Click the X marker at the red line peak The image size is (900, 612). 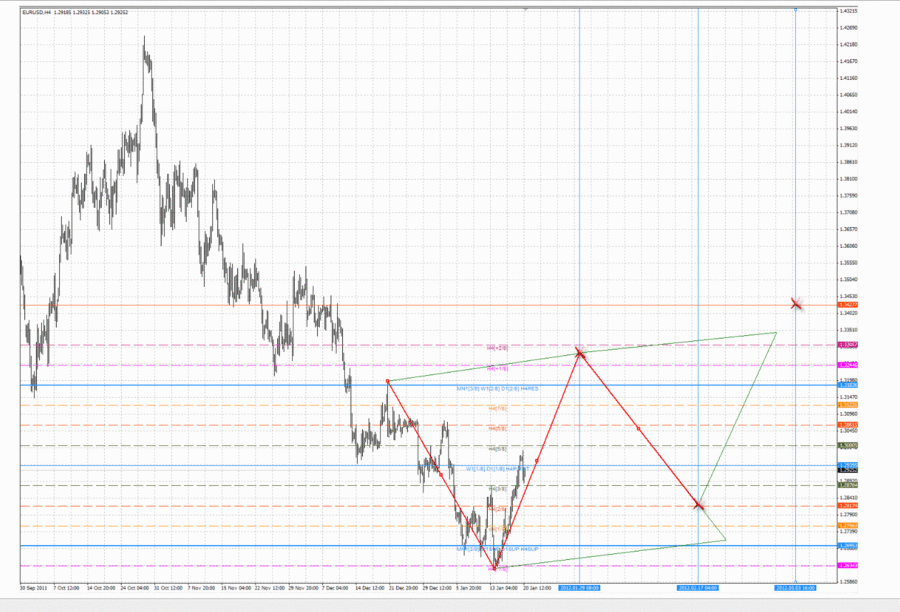click(579, 352)
